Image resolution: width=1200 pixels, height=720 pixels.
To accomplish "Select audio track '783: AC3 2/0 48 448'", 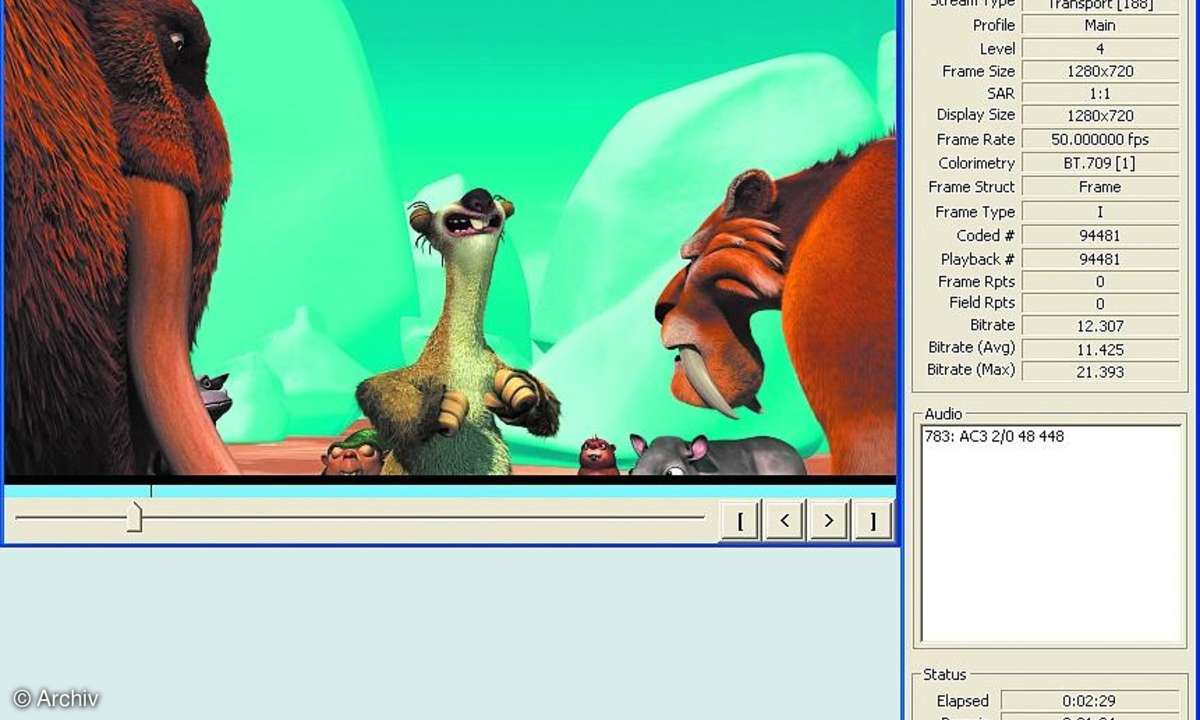I will [994, 436].
